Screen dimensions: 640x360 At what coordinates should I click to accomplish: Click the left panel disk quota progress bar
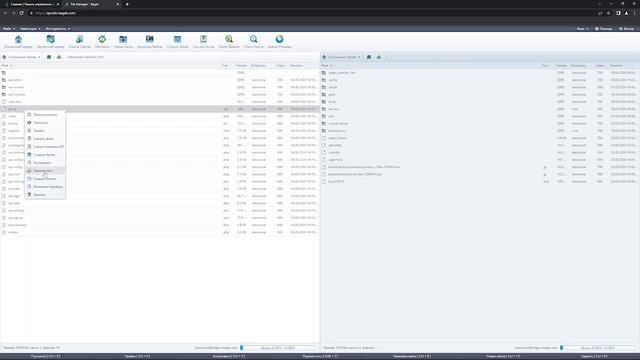278,348
